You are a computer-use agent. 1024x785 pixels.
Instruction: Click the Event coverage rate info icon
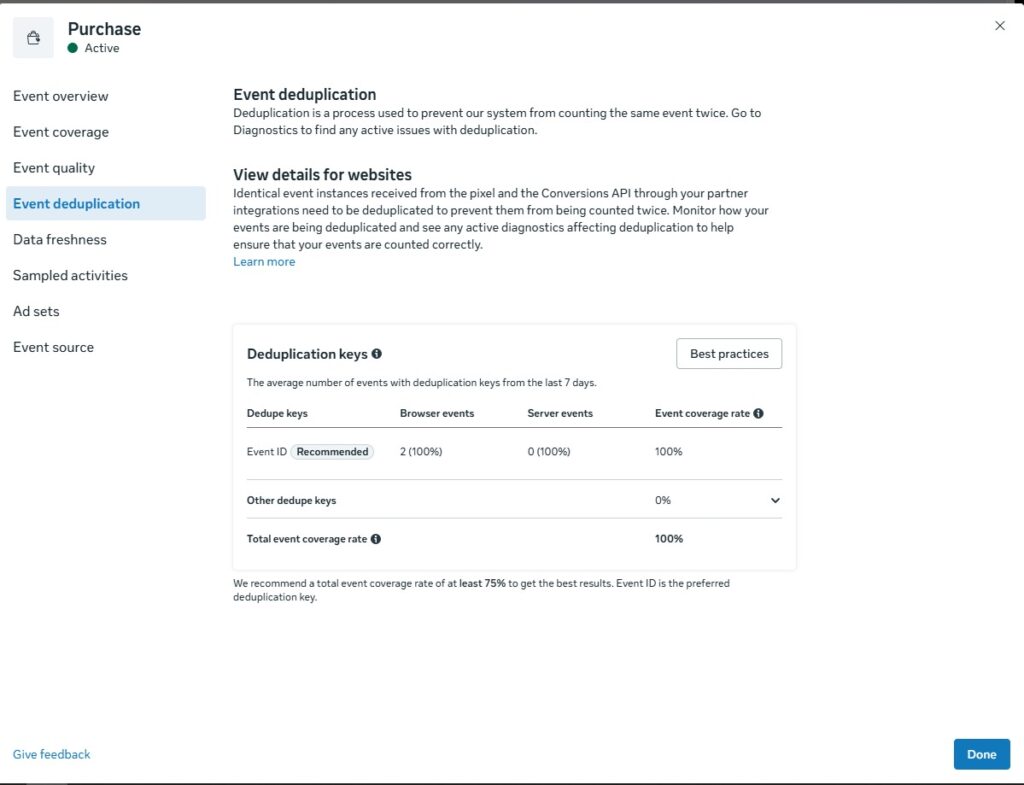[x=758, y=413]
